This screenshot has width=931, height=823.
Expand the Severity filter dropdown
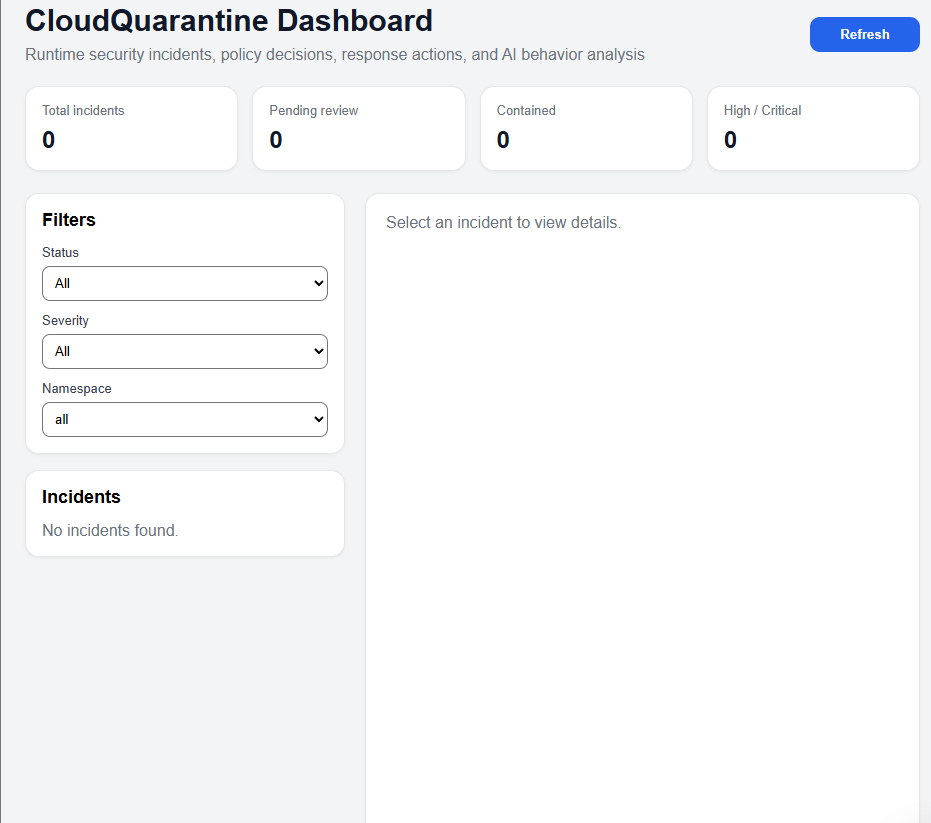point(184,351)
